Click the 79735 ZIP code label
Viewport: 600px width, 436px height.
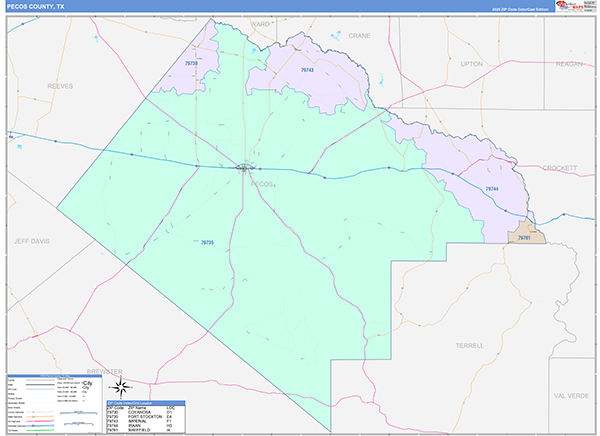click(x=207, y=242)
